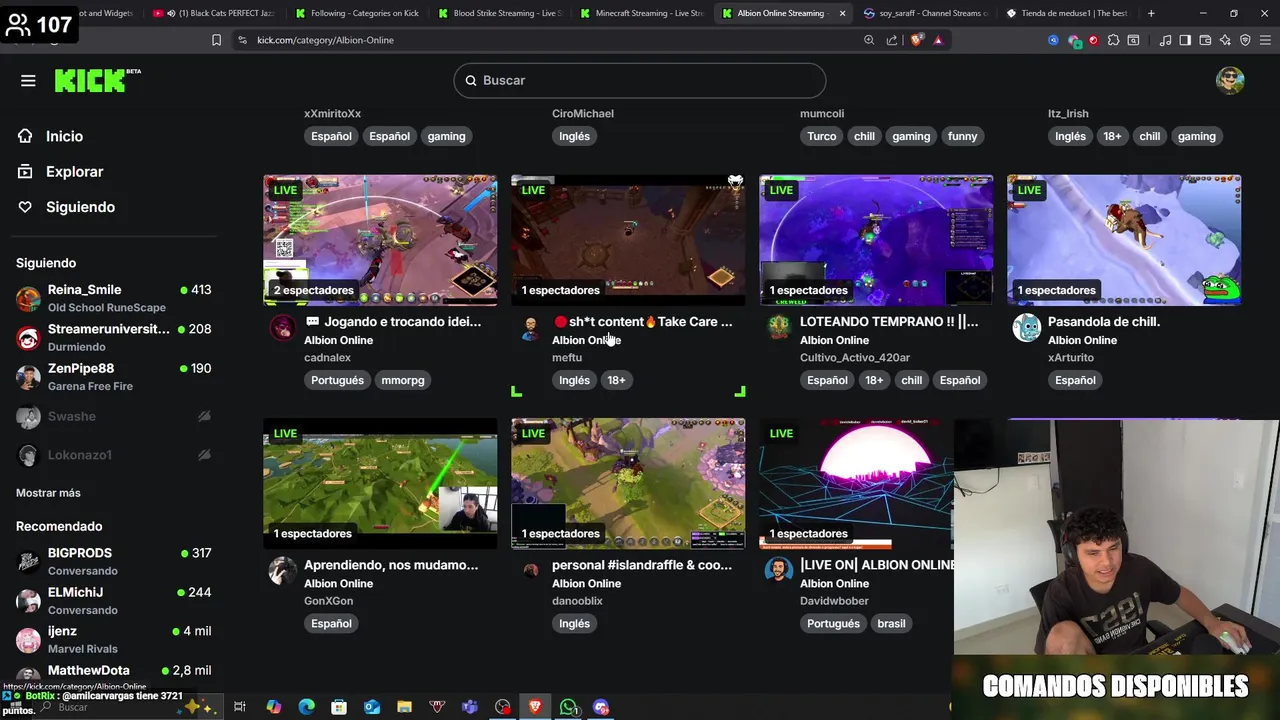Open recommended channel BIGPRODS
Image resolution: width=1280 pixels, height=720 pixels.
click(113, 561)
